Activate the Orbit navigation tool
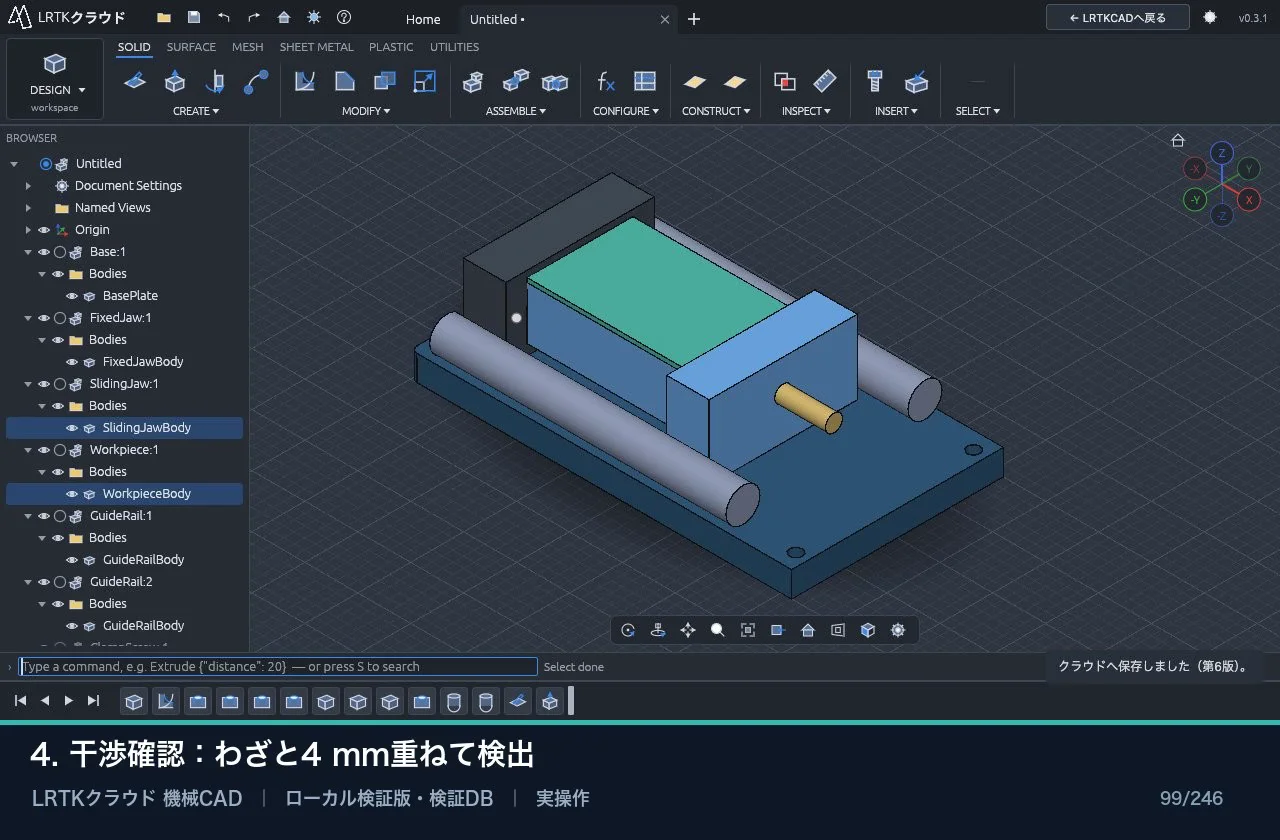Screen dimensions: 1280x840 tap(628, 630)
